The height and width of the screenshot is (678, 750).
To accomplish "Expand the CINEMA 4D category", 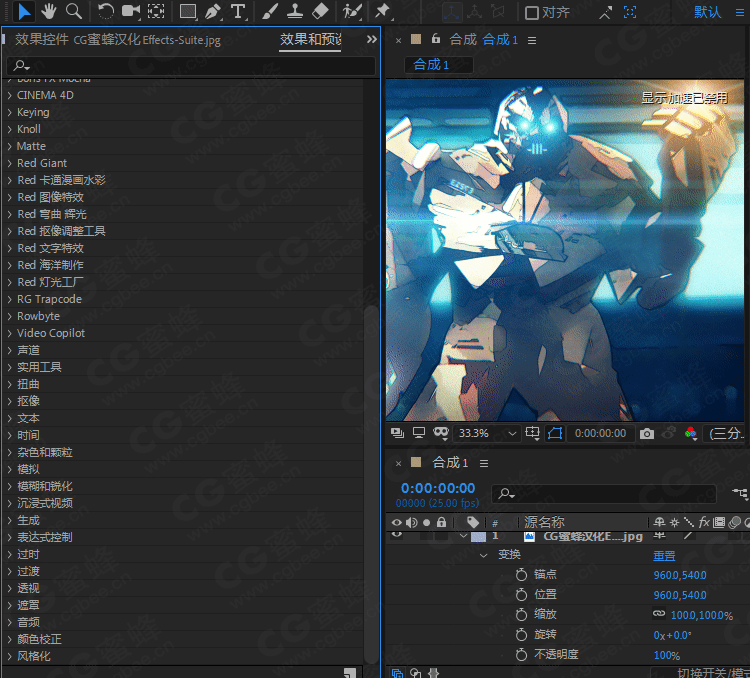I will point(10,95).
